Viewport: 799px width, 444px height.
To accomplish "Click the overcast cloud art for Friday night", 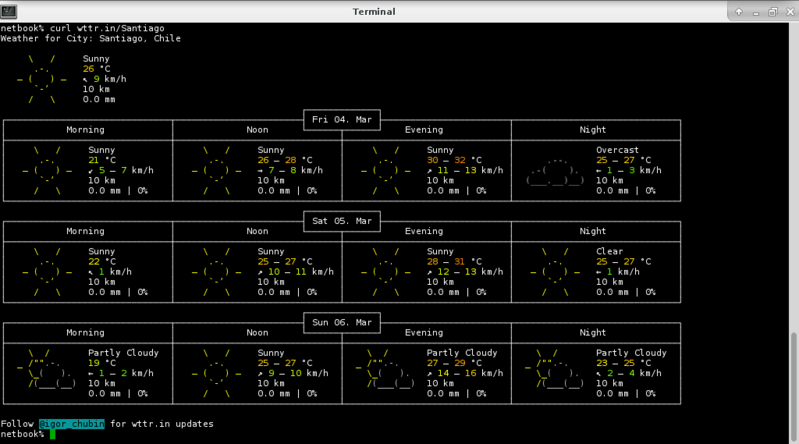I will pos(555,172).
